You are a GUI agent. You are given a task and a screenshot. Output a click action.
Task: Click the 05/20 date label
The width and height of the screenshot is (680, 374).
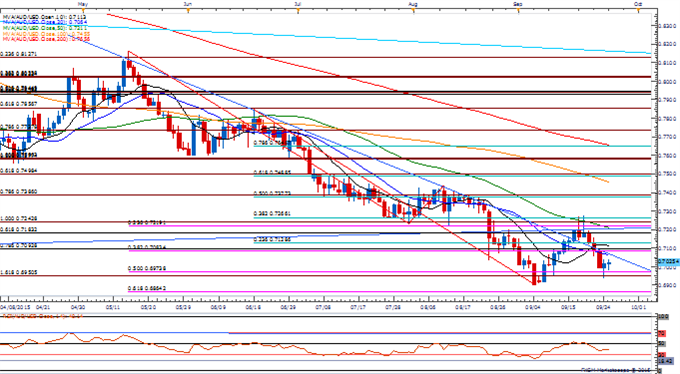pos(148,306)
